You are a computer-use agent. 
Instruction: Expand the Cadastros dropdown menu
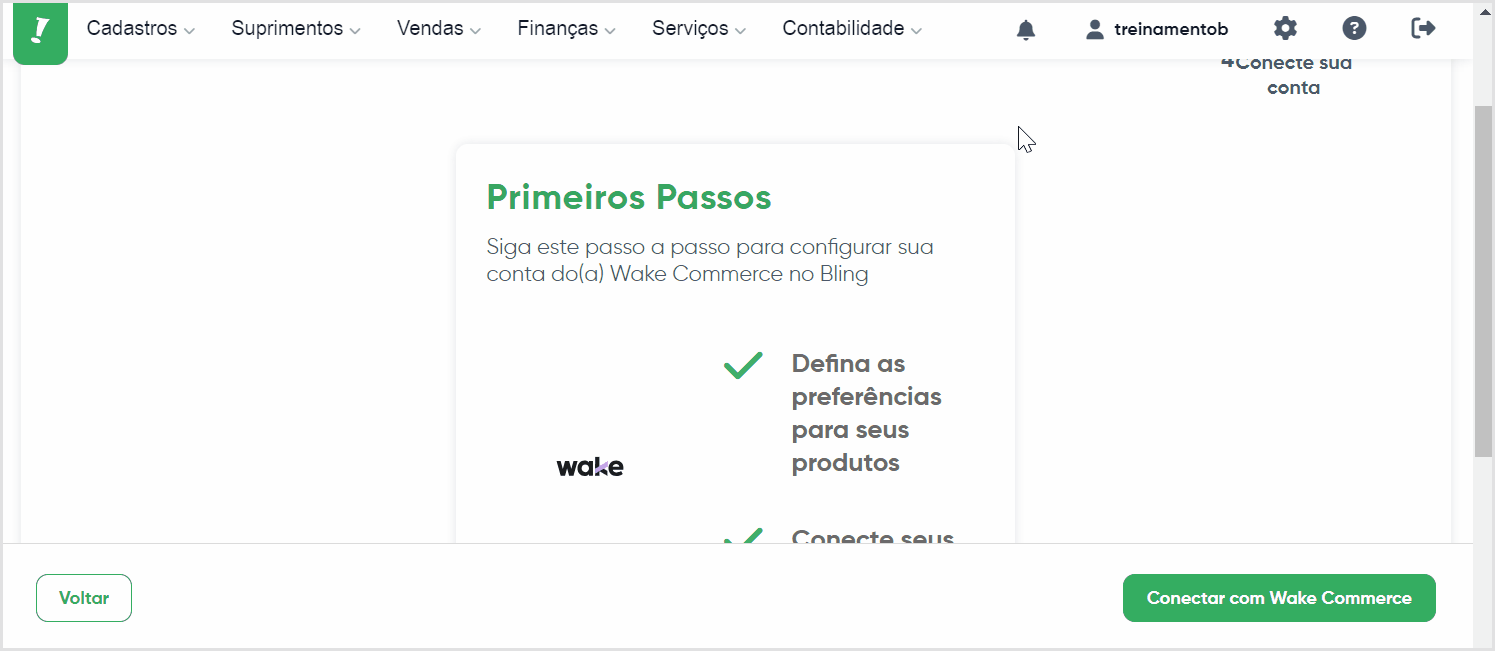(141, 29)
